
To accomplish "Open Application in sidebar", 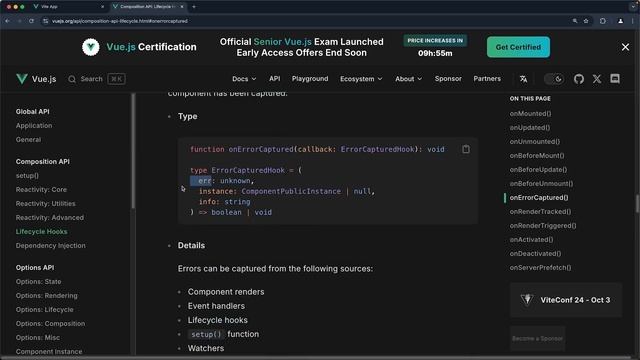I will tap(34, 125).
